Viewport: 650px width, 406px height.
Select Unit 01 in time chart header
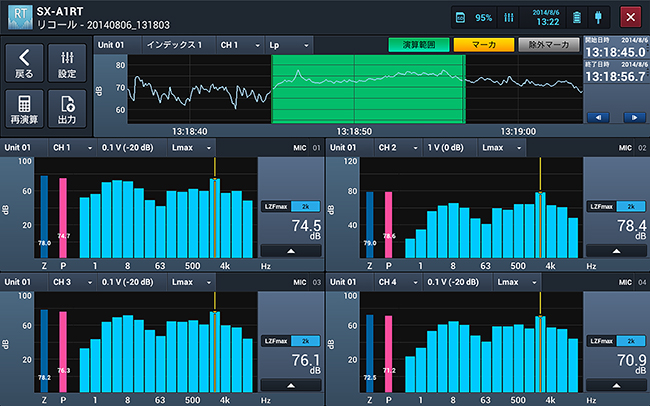(118, 45)
